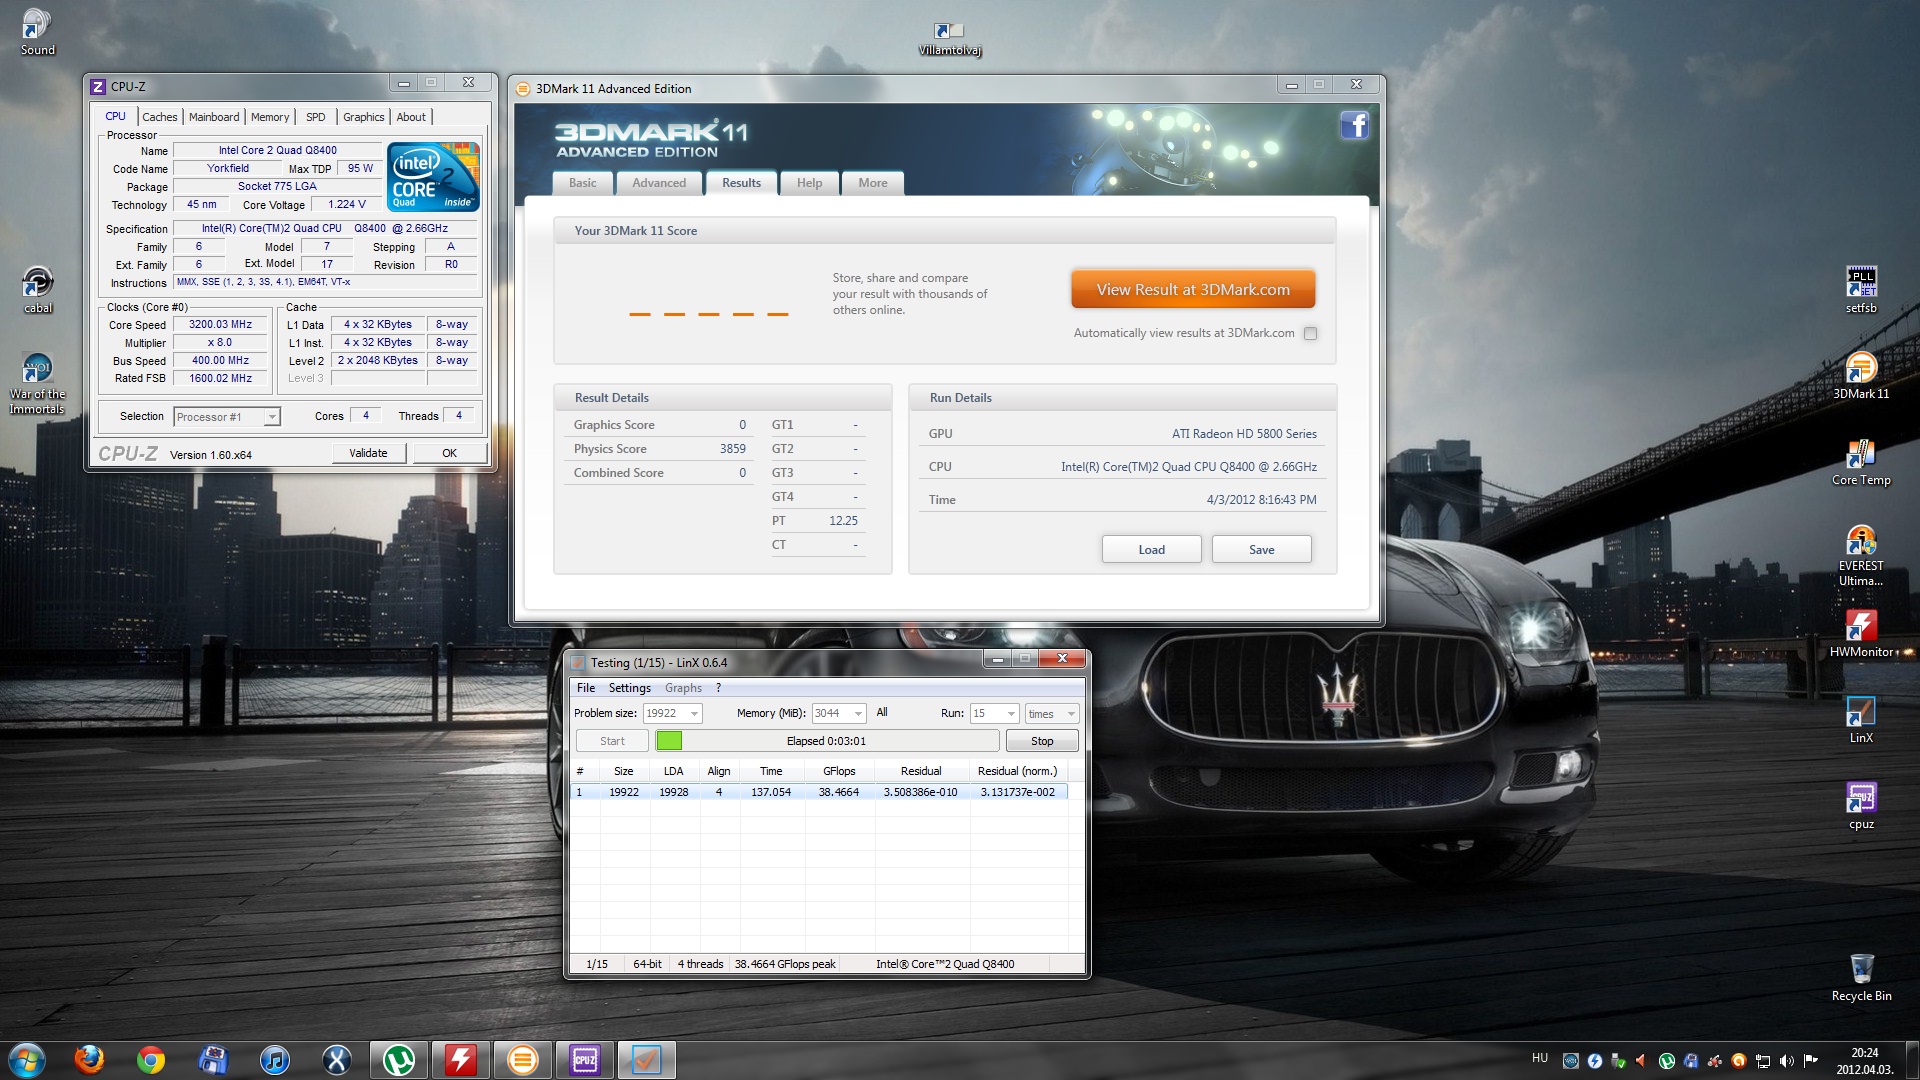Viewport: 1920px width, 1080px height.
Task: Switch to the Caches tab in CPU-Z
Action: (159, 117)
